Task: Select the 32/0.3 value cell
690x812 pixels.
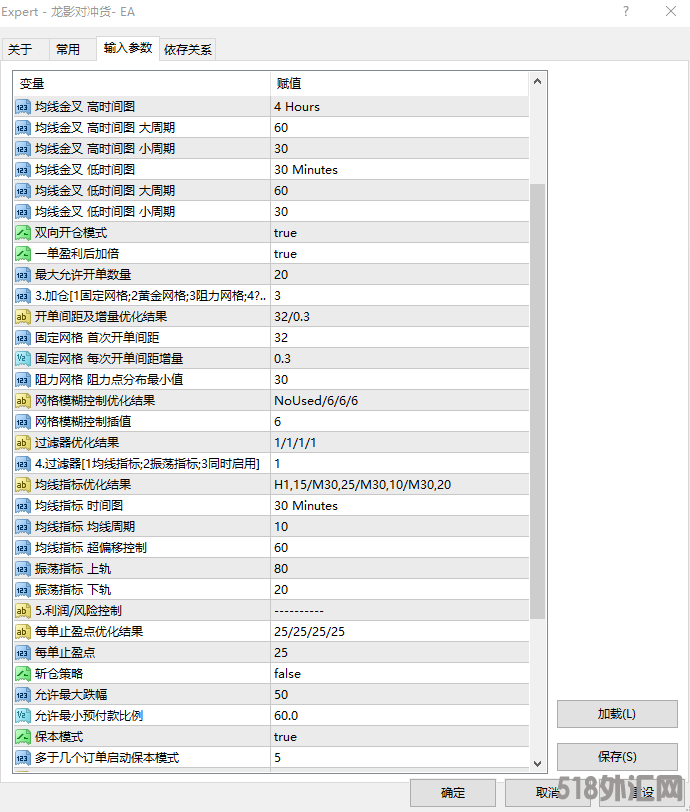Action: pos(399,317)
